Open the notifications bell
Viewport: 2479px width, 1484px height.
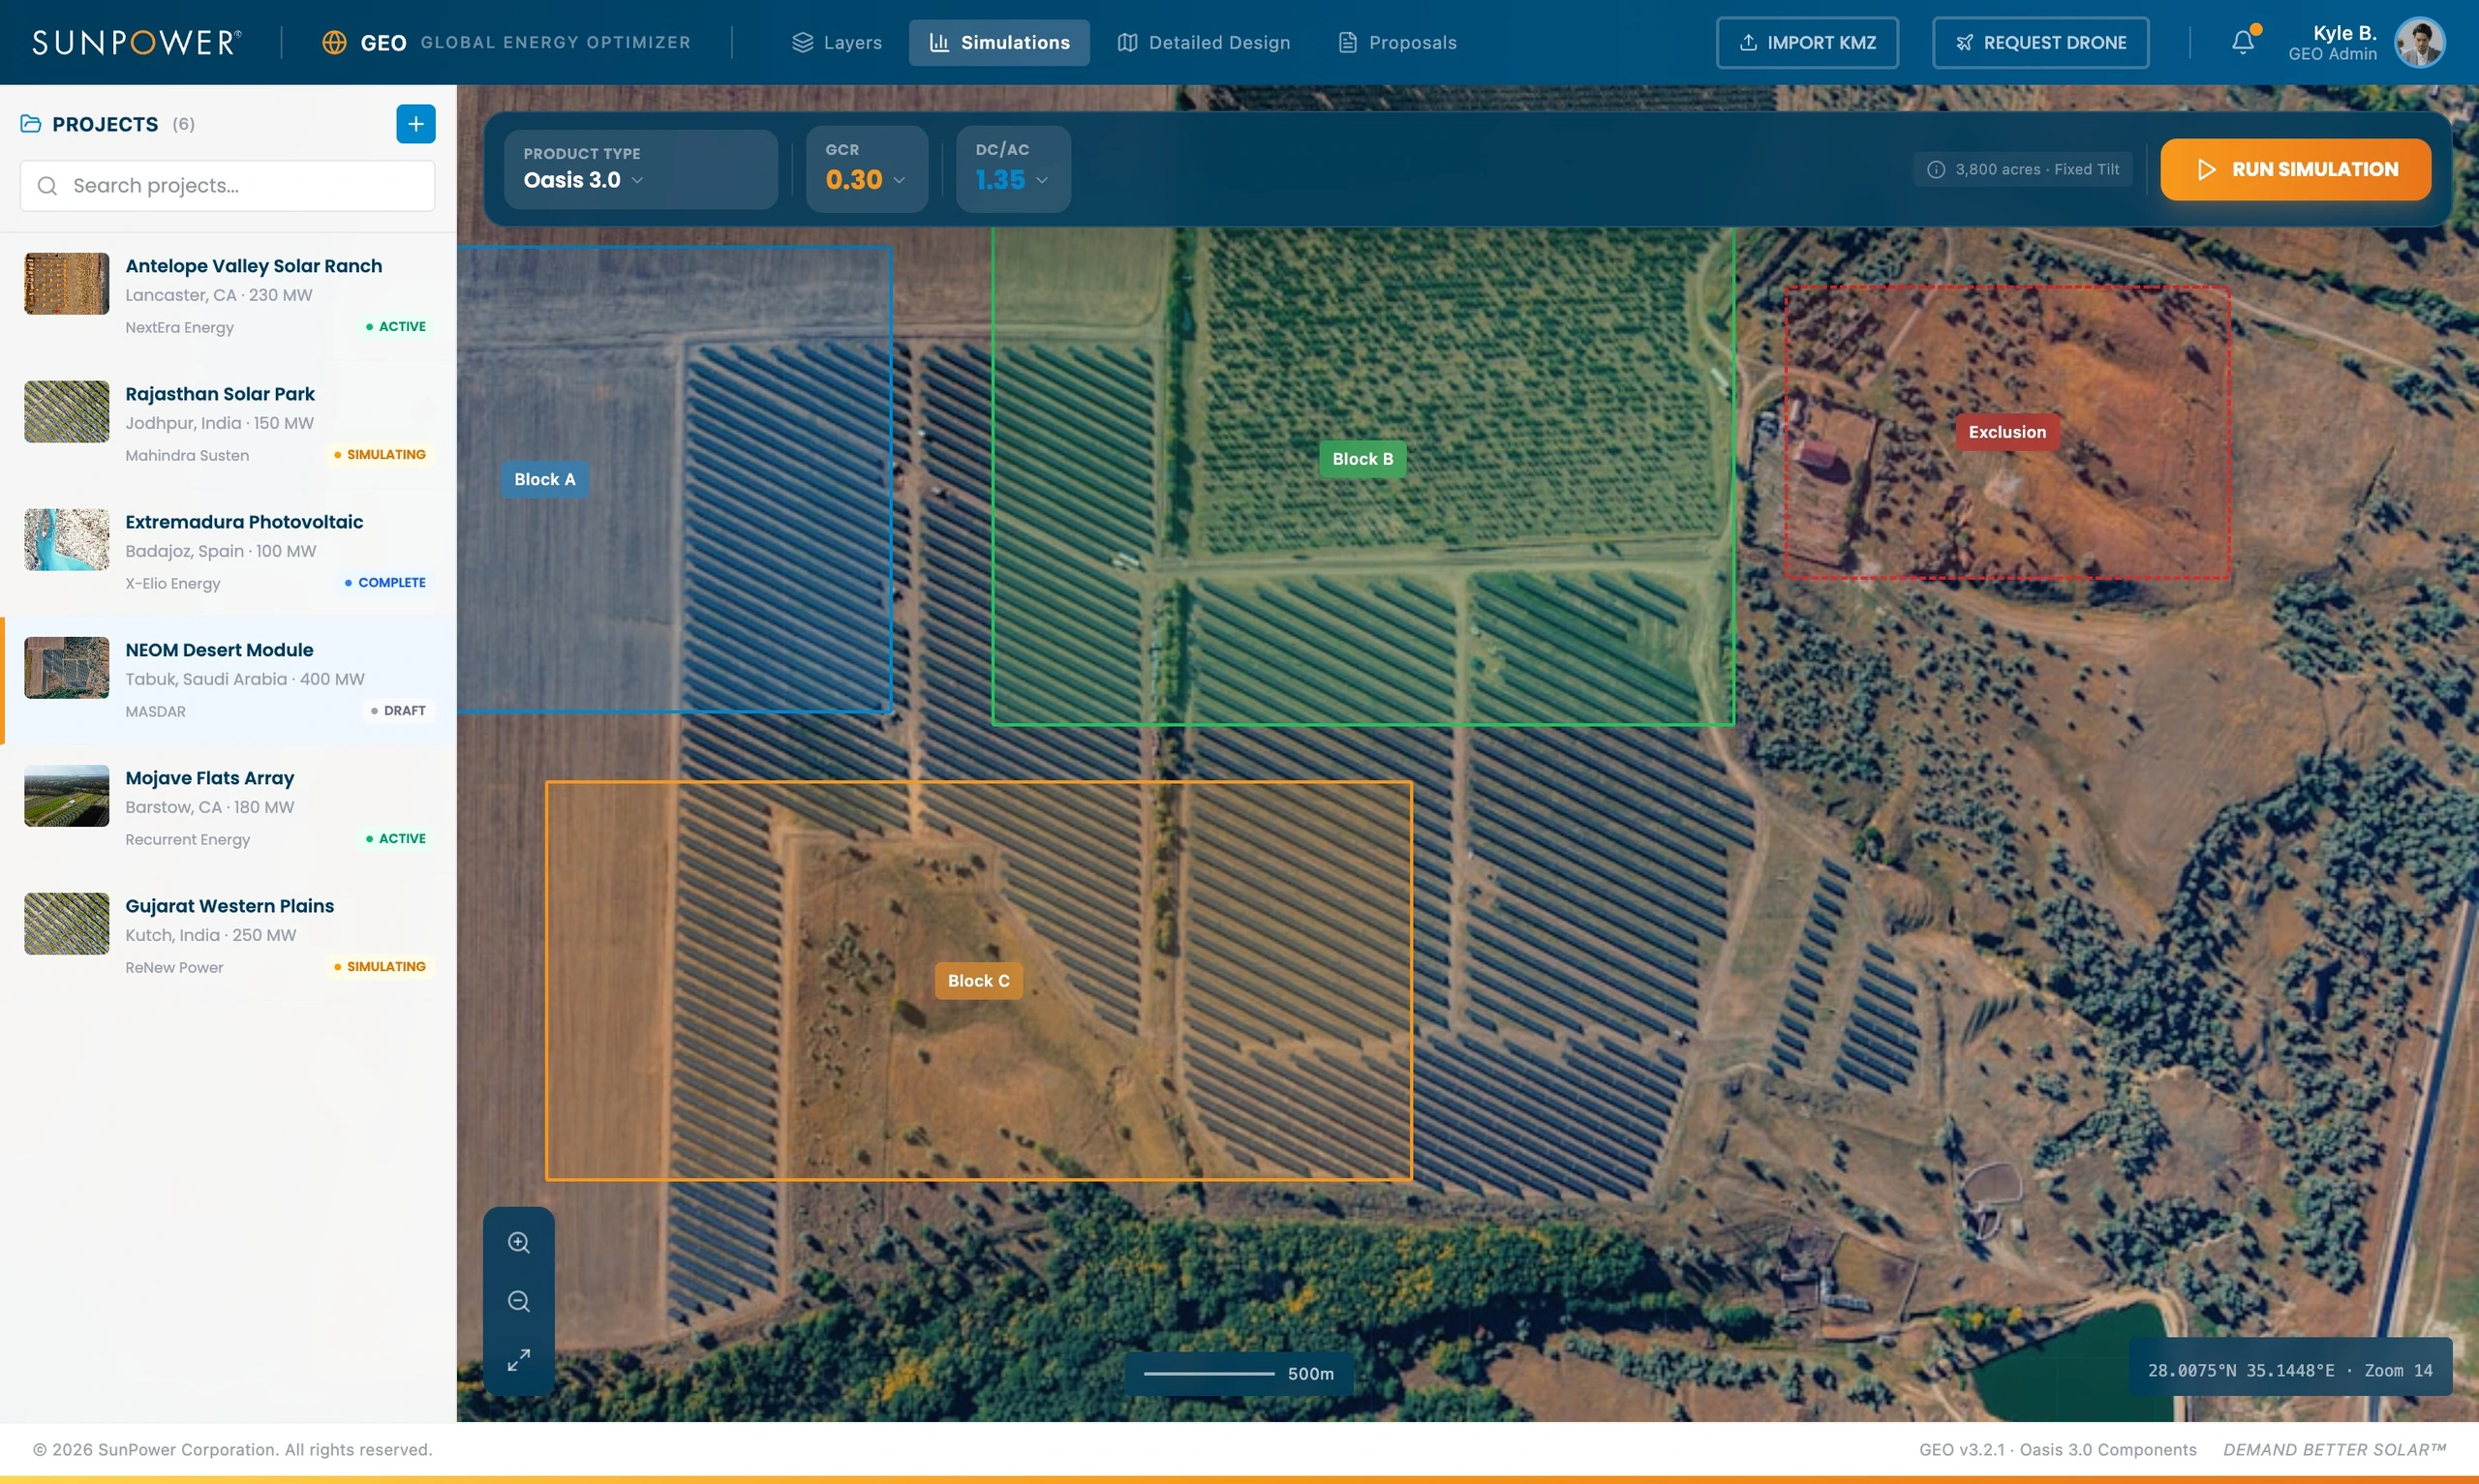click(x=2243, y=42)
